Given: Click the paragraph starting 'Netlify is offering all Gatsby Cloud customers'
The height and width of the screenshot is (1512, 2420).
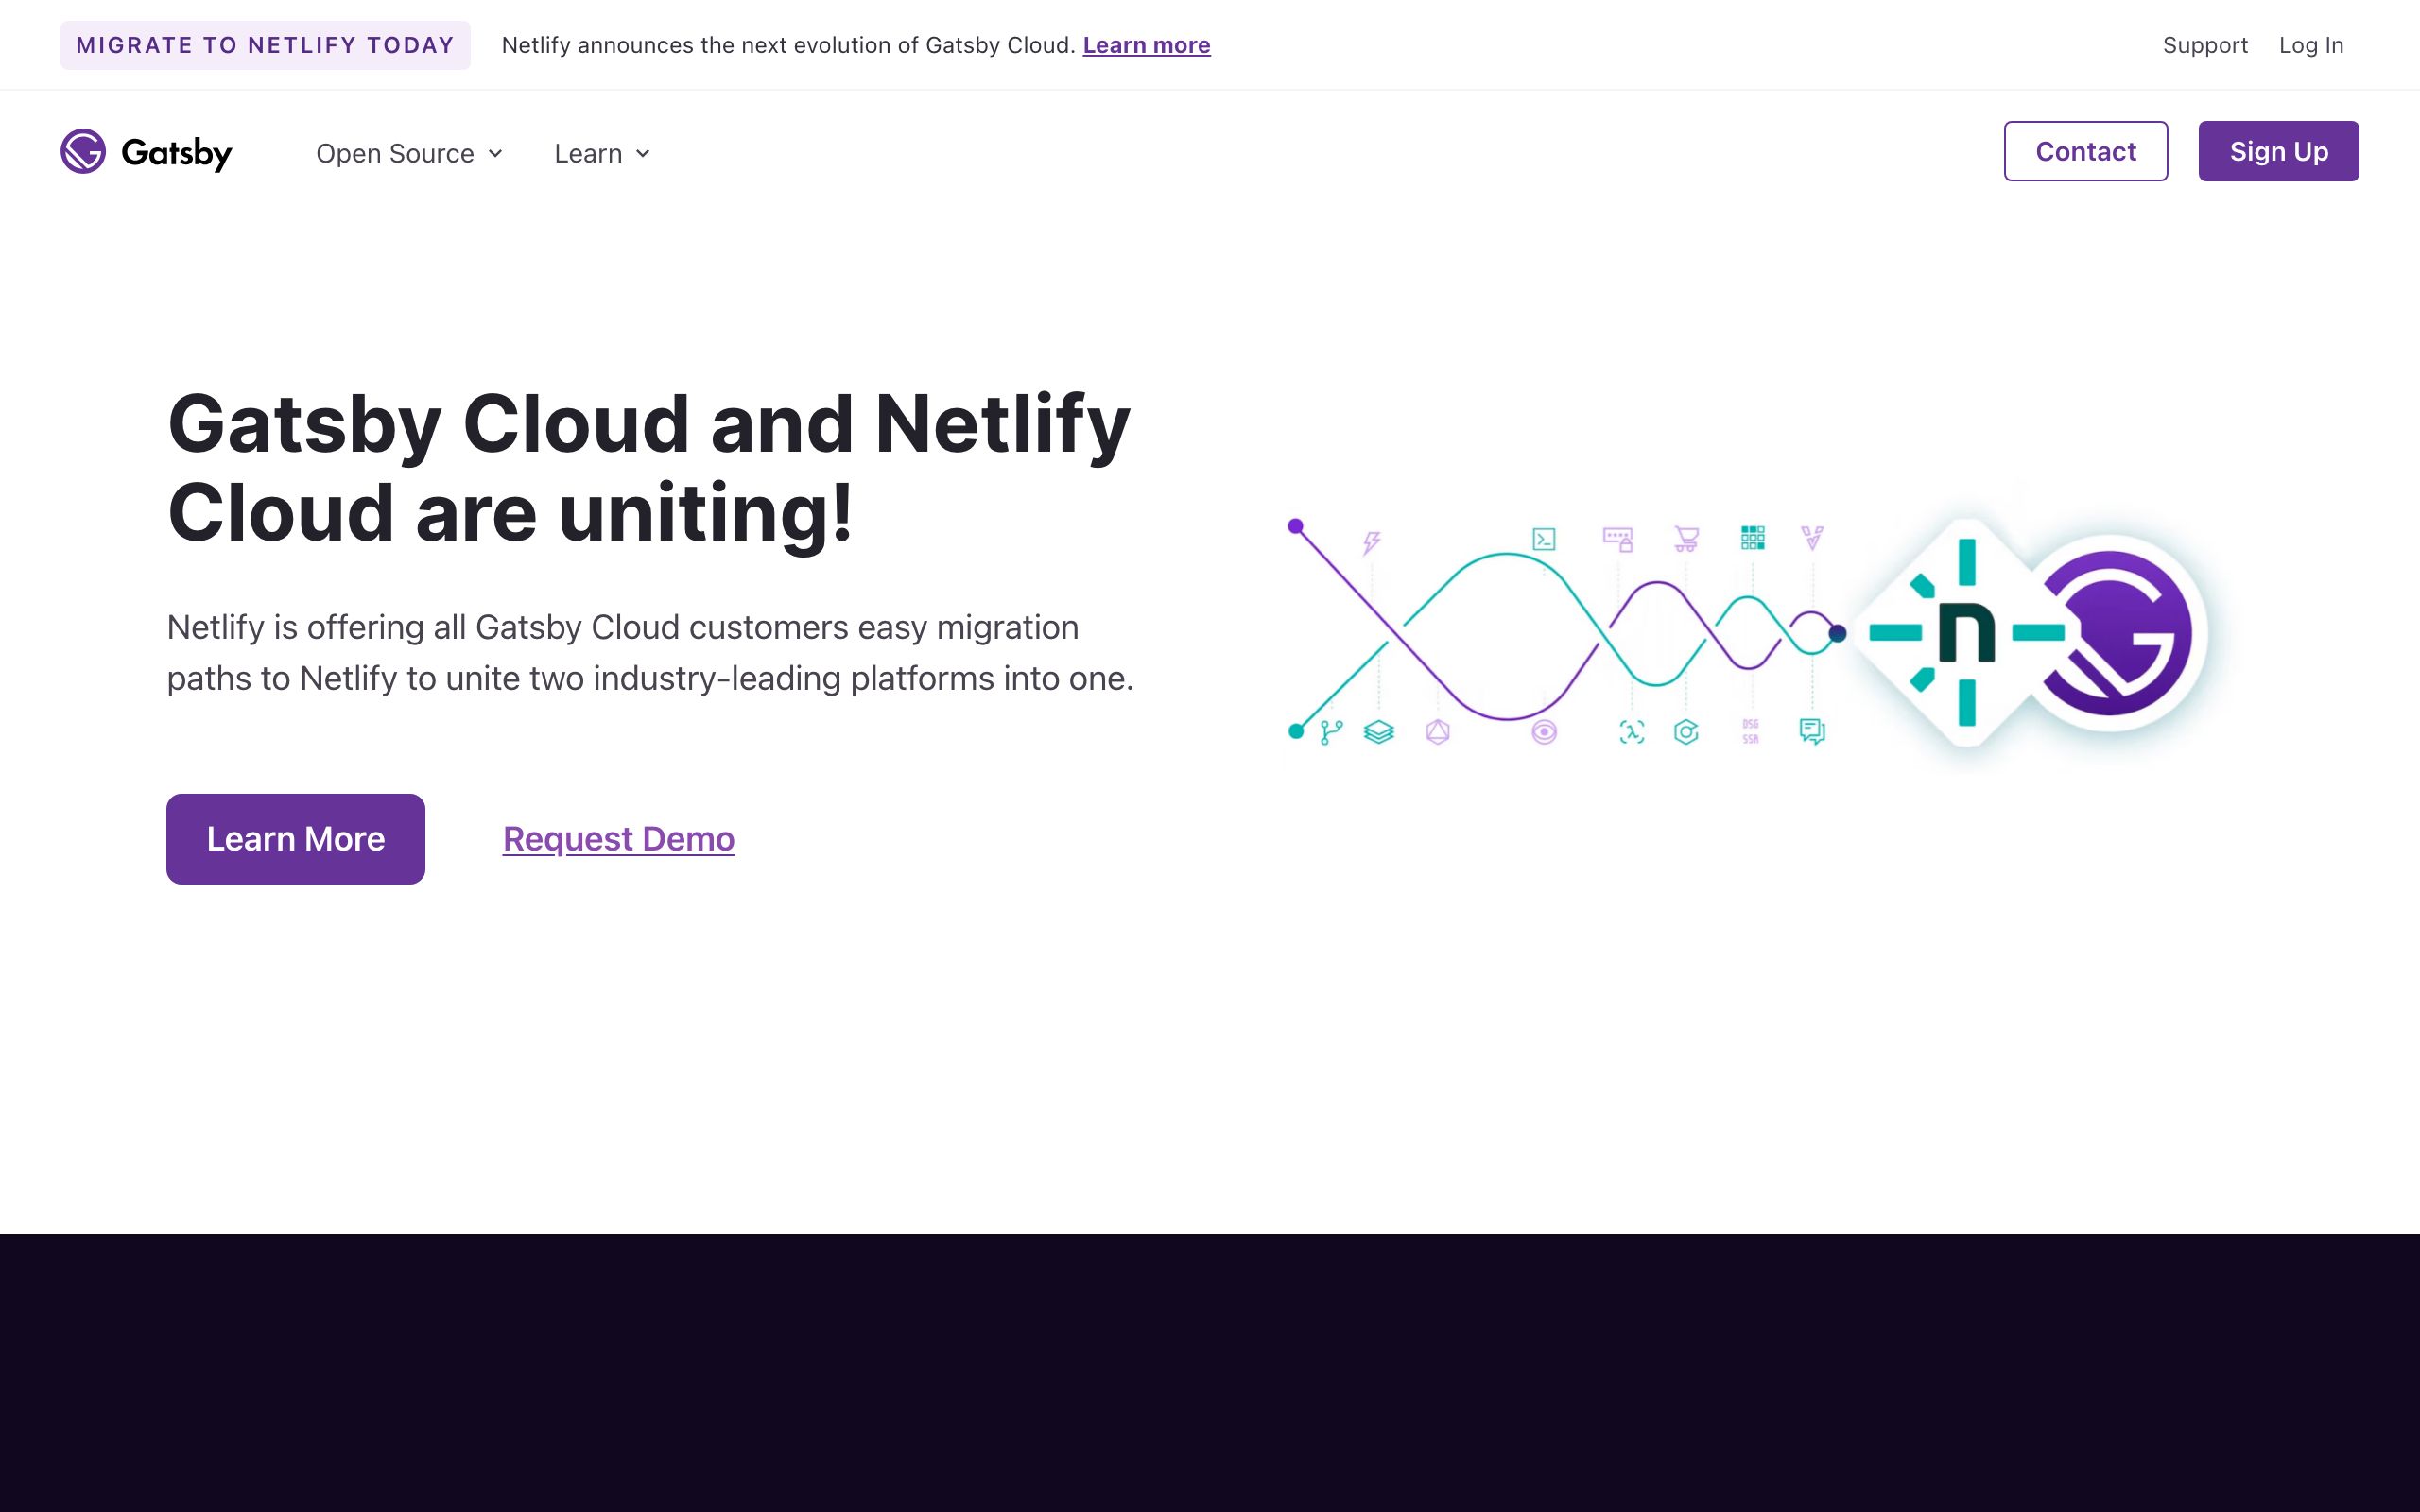Looking at the screenshot, I should point(650,652).
